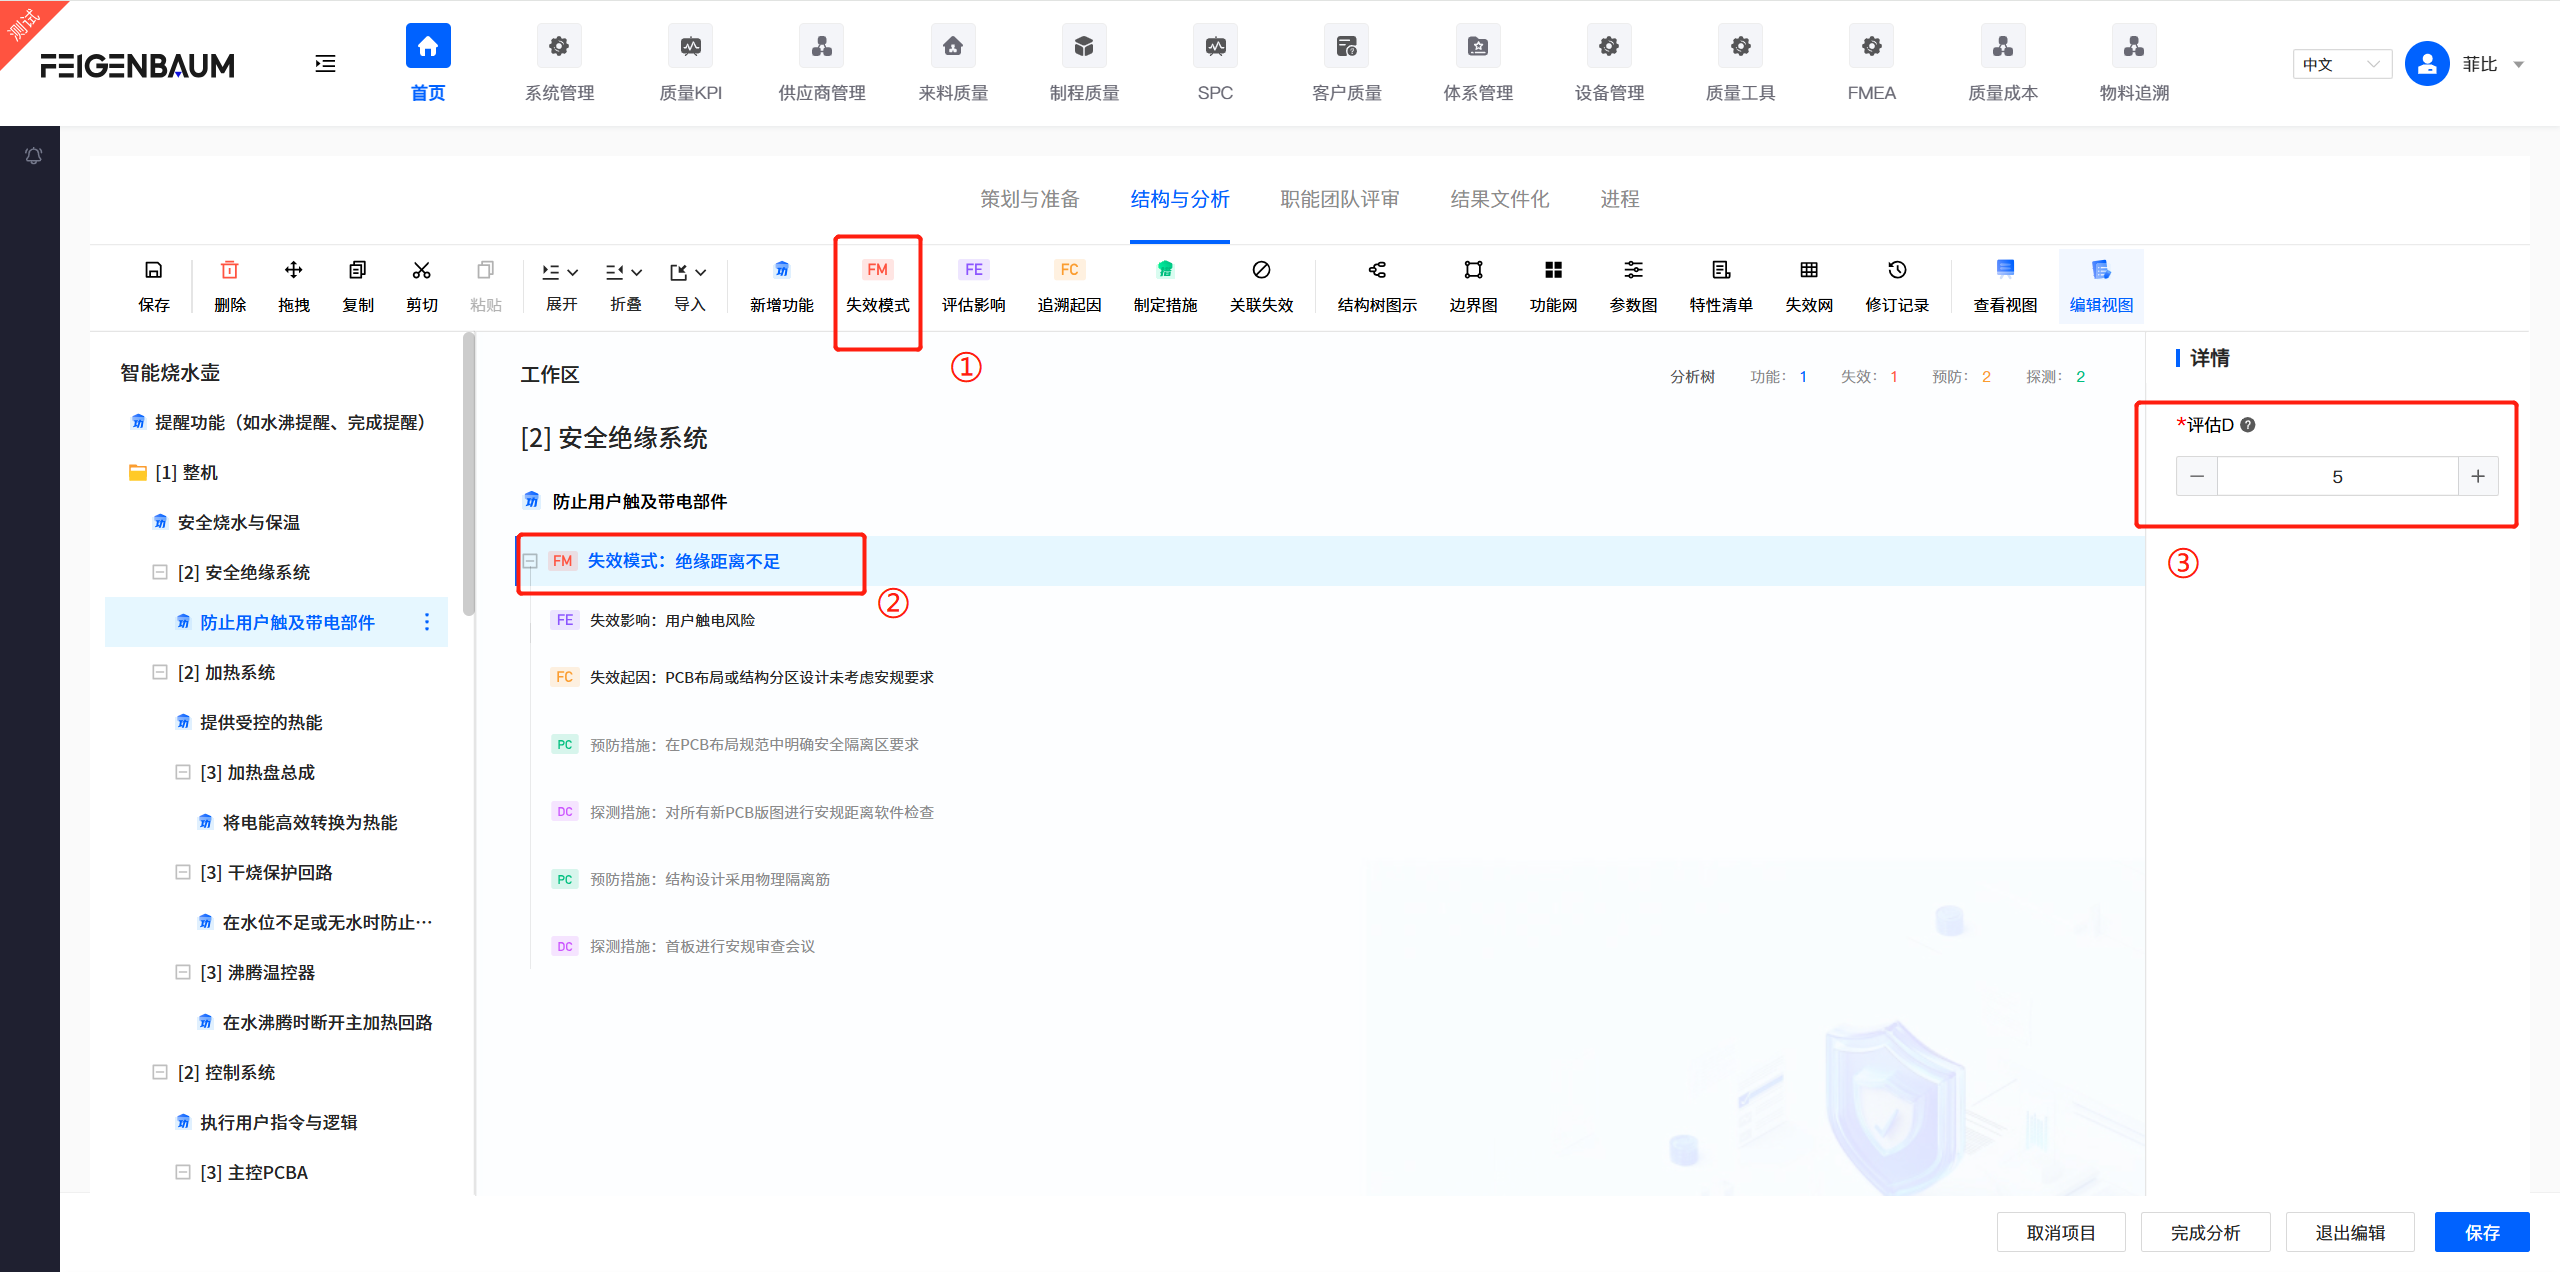Select the 防止用户触及带电部件 tree item

[x=286, y=621]
